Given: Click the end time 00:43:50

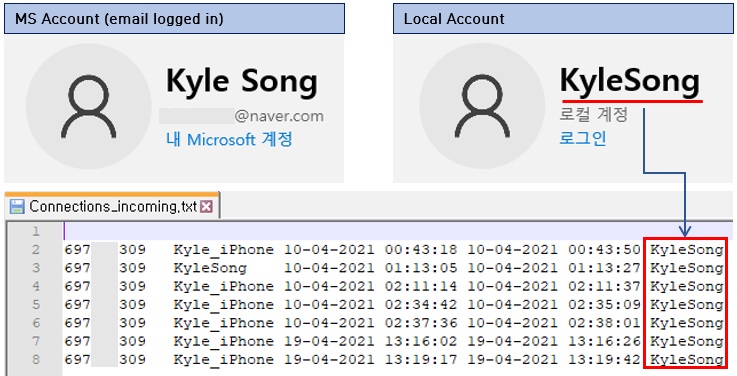Looking at the screenshot, I should tap(604, 250).
